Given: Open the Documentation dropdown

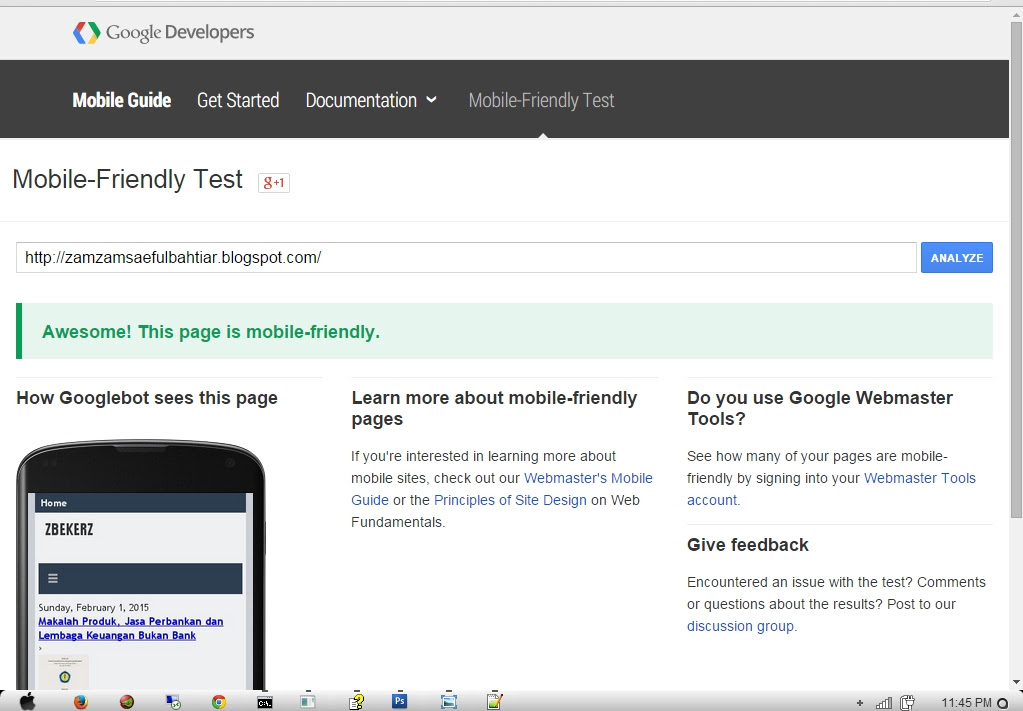Looking at the screenshot, I should tap(371, 100).
